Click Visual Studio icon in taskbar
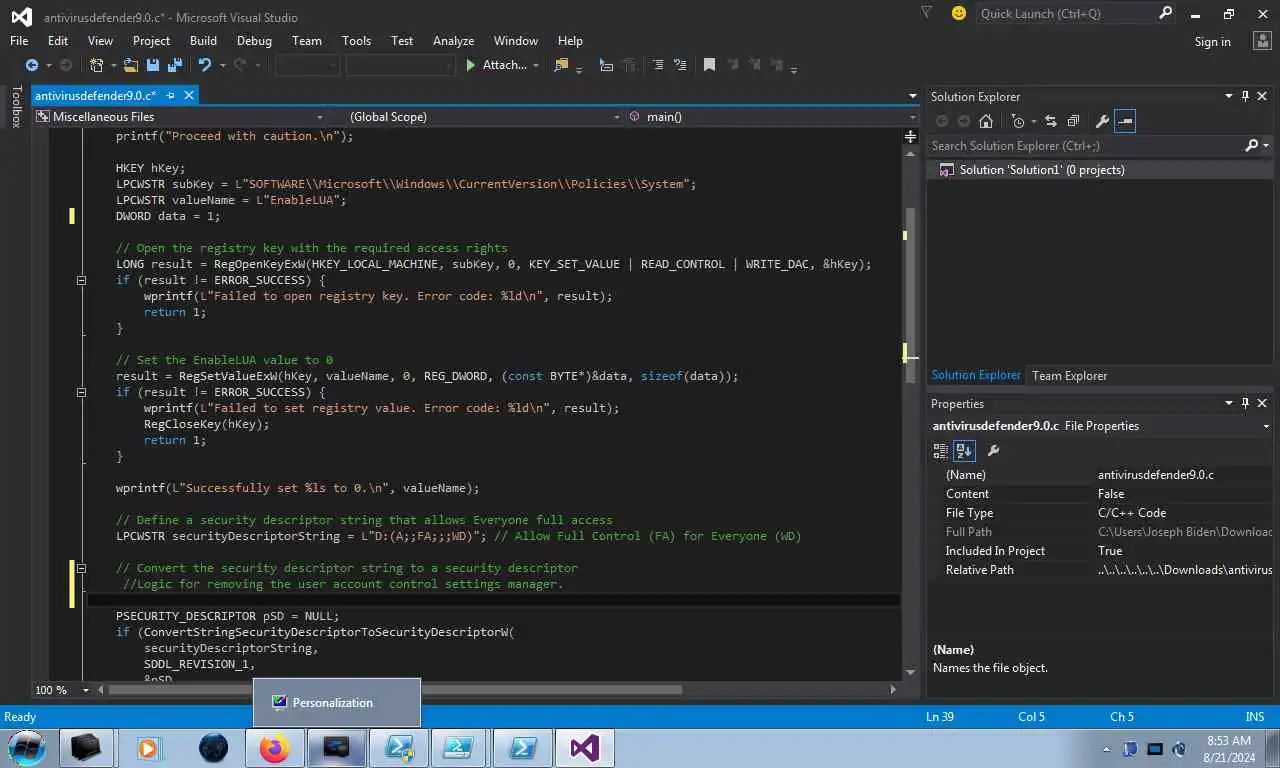Image resolution: width=1280 pixels, height=768 pixels. [585, 748]
